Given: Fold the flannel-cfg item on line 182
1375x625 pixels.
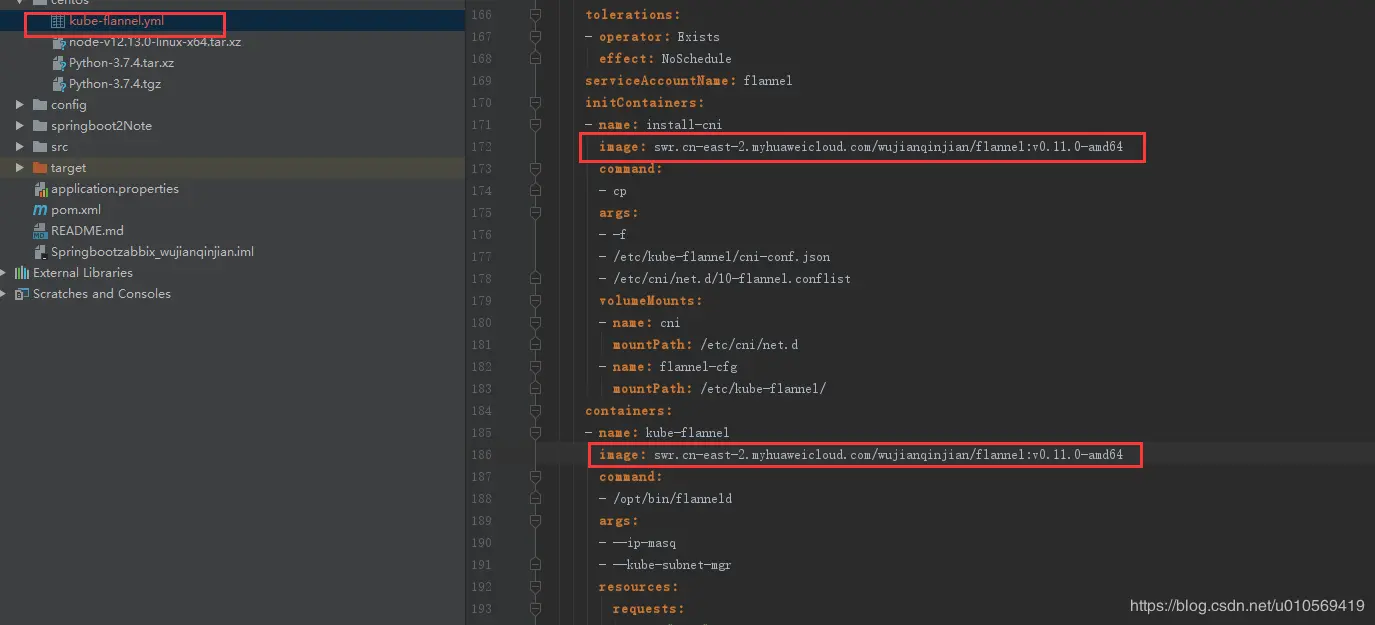Looking at the screenshot, I should [536, 367].
